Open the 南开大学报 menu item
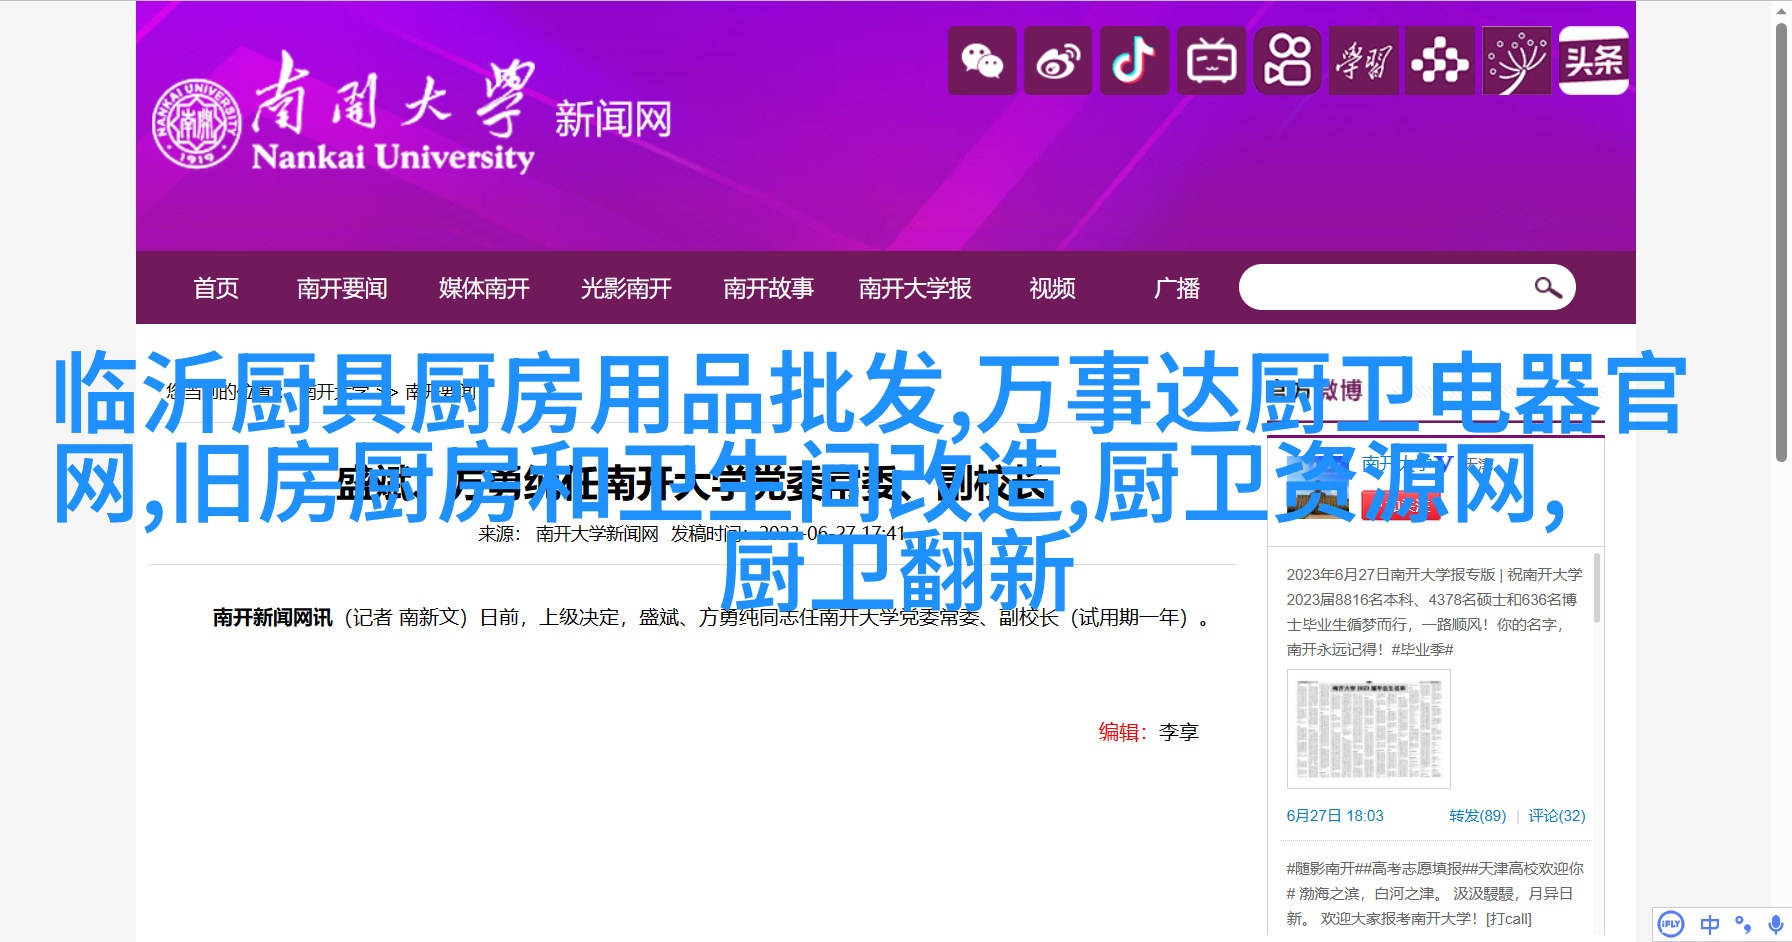The image size is (1792, 942). pos(915,288)
